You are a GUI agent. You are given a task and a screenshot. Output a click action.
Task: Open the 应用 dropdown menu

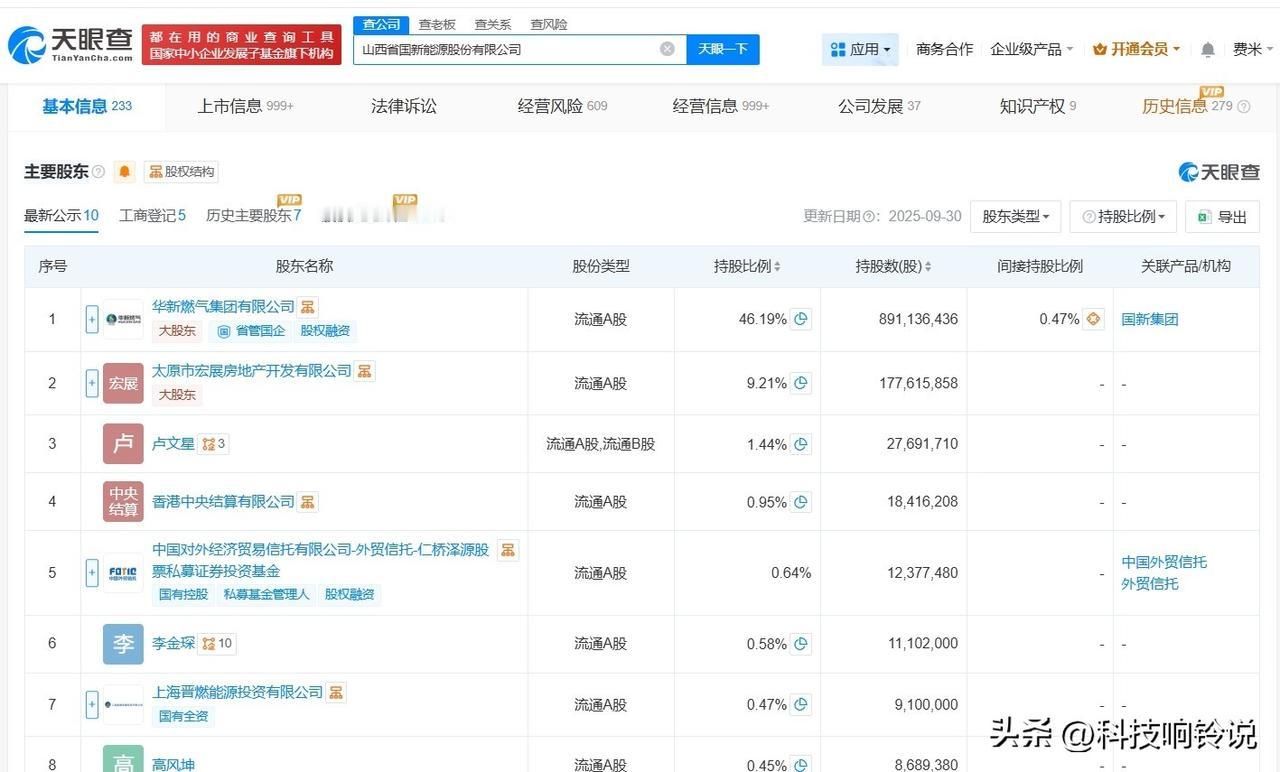(x=860, y=49)
